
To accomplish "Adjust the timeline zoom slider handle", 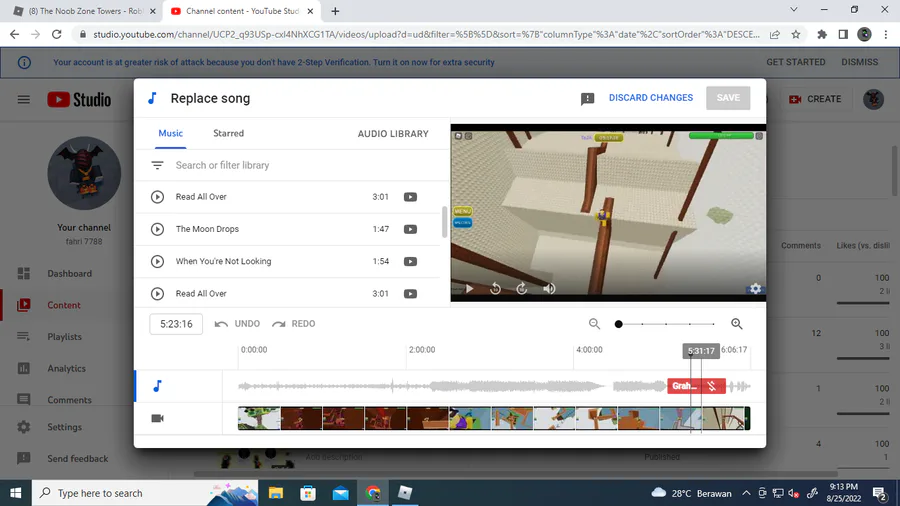I will (x=618, y=324).
